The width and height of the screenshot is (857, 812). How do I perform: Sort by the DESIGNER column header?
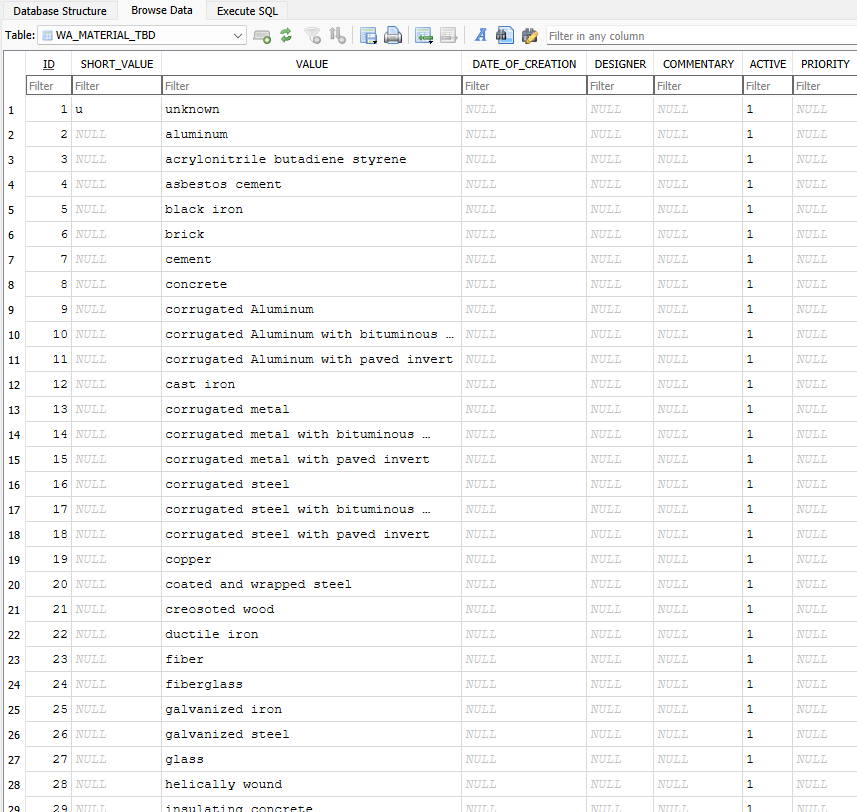620,64
